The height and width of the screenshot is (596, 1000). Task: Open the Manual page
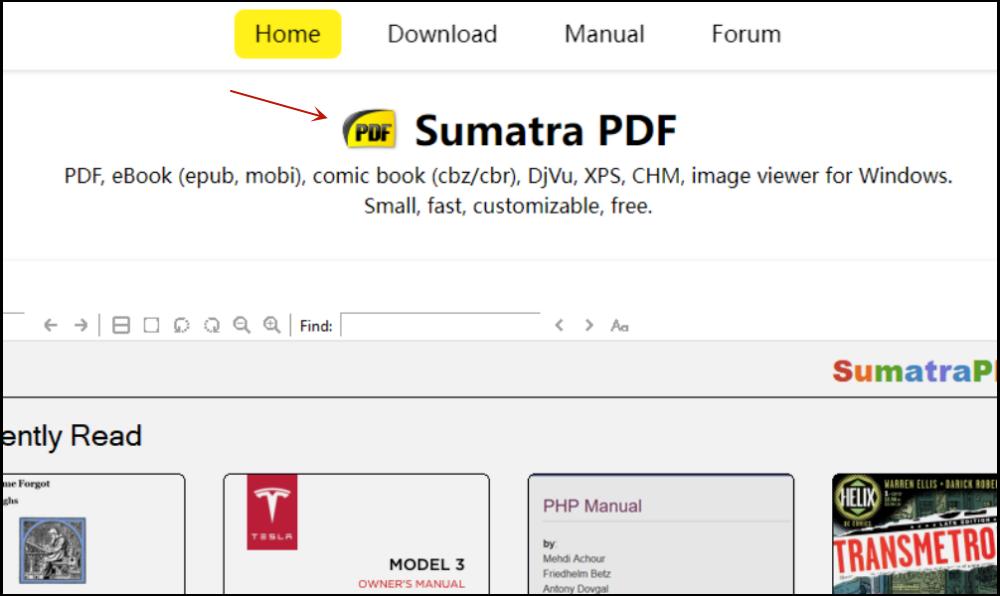coord(604,34)
